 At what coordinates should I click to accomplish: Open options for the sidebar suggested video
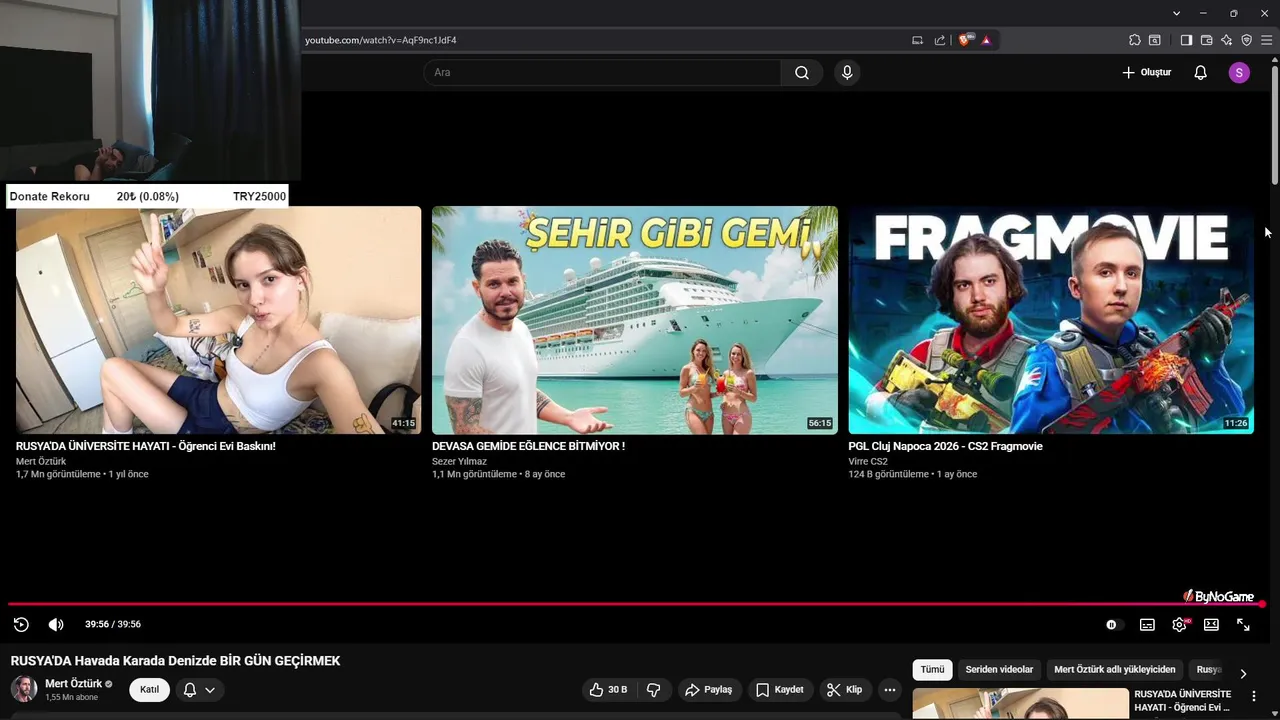1254,696
